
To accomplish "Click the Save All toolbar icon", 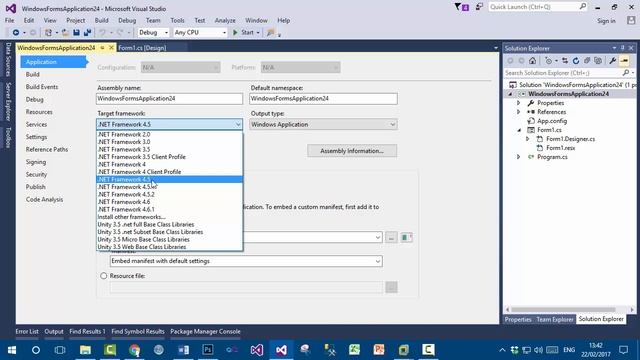I will click(x=87, y=32).
